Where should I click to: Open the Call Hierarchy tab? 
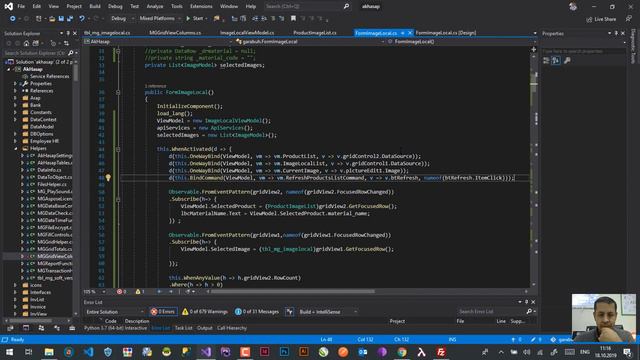(232, 328)
